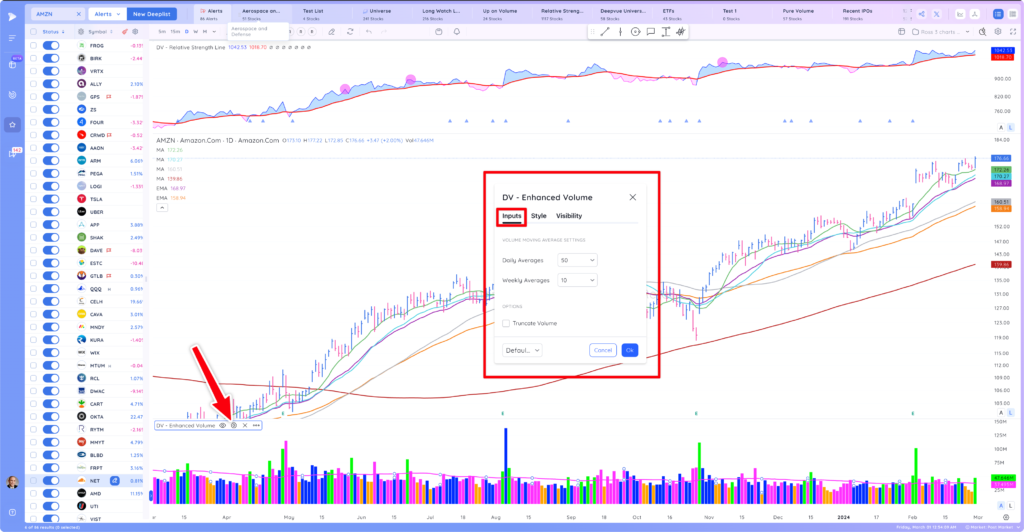Remove Enhanced Volume indicator via X icon

click(x=245, y=426)
